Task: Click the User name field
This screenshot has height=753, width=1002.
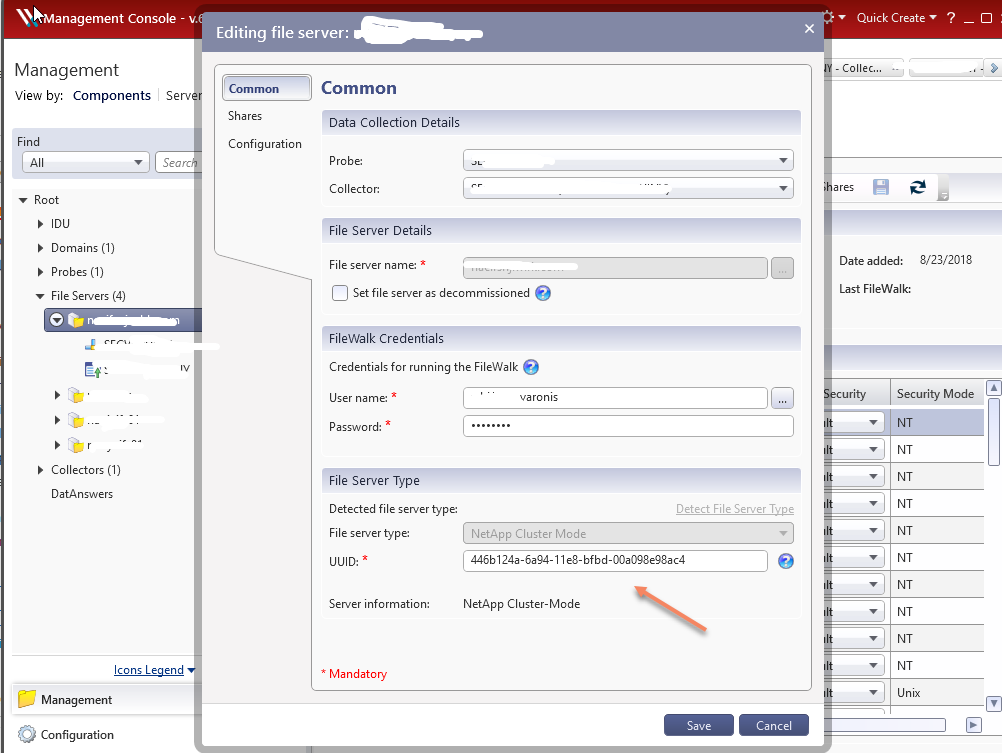Action: 615,398
